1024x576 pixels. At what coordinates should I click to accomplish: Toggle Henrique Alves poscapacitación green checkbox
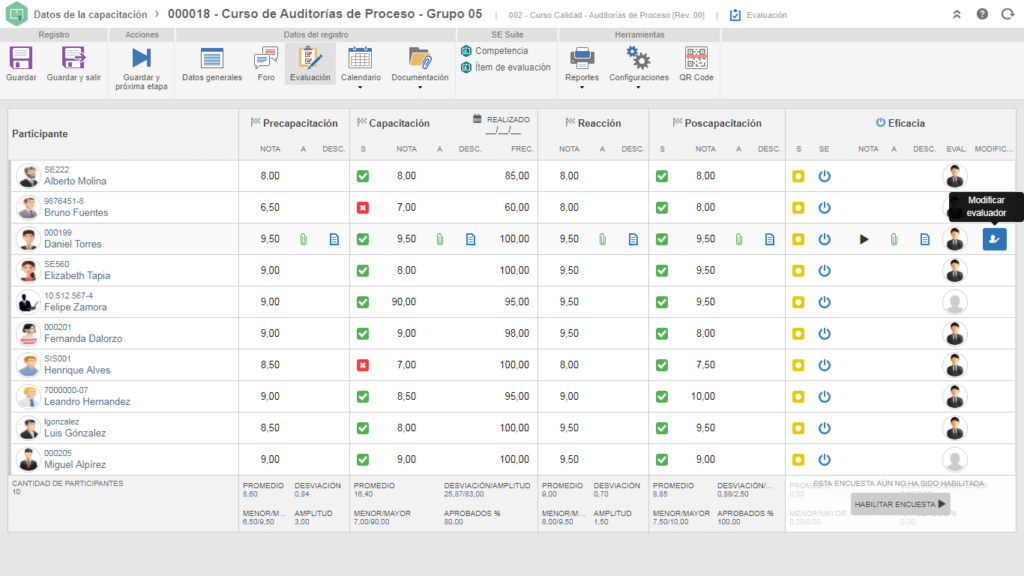(662, 365)
